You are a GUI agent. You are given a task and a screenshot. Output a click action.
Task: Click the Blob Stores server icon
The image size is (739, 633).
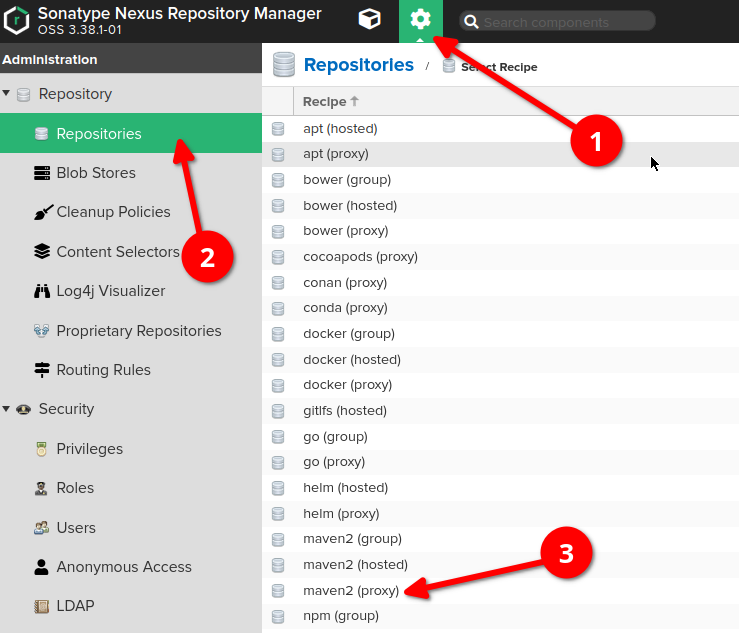[x=42, y=173]
